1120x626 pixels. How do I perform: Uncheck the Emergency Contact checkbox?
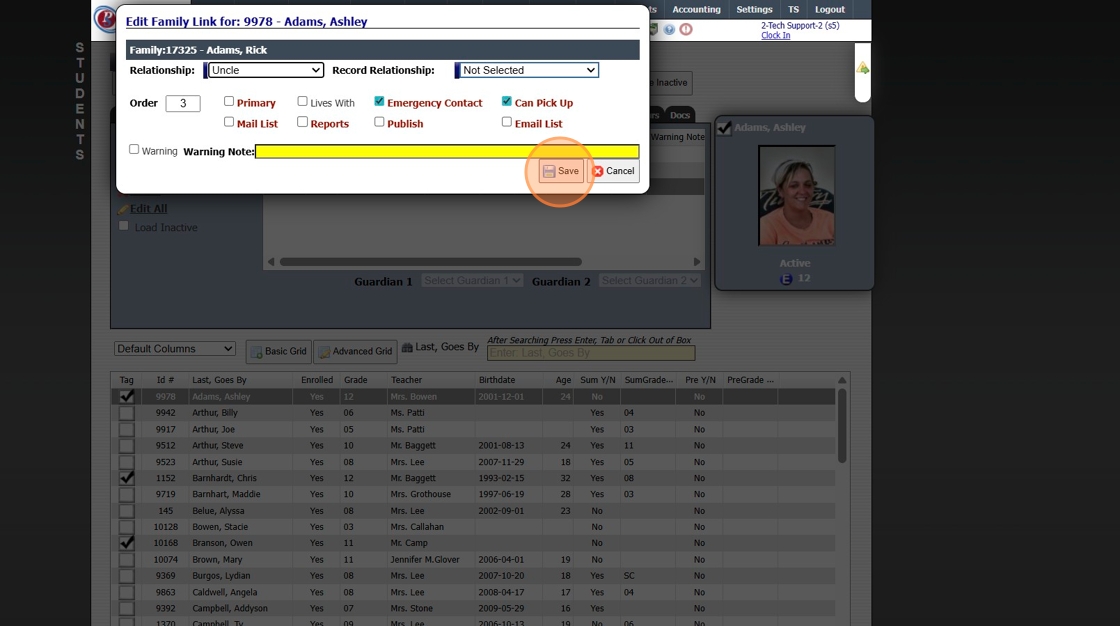379,101
